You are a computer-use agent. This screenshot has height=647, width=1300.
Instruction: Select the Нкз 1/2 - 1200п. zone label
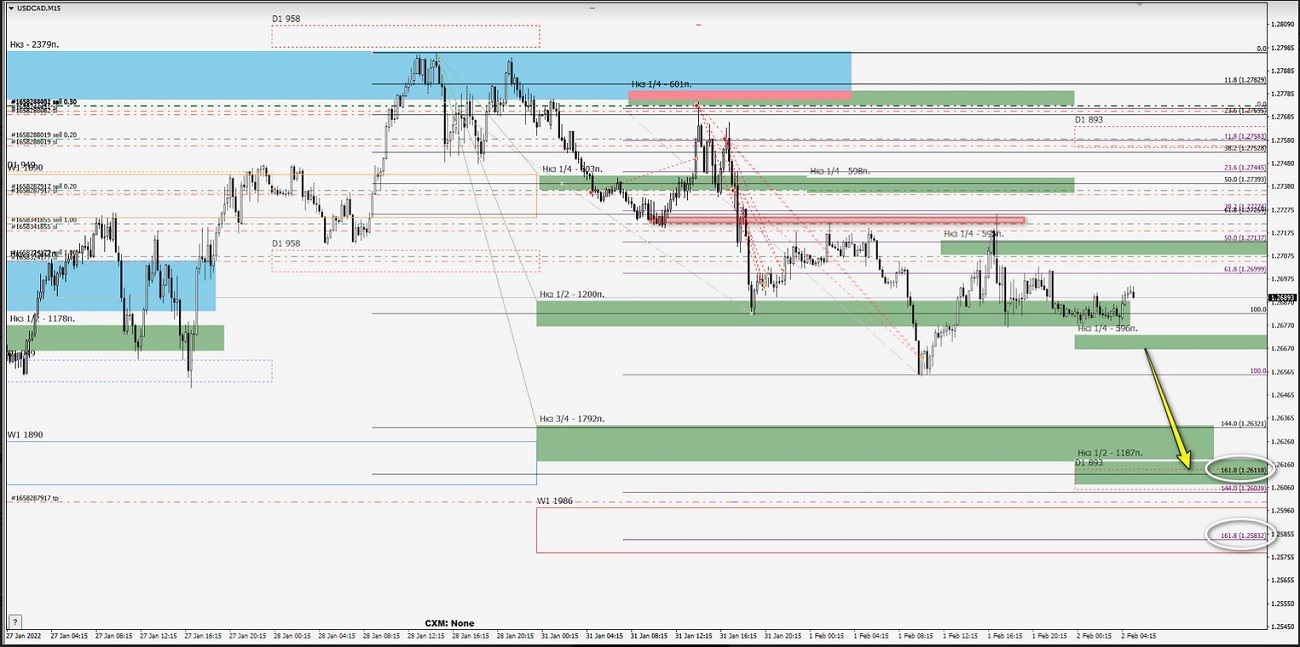[x=571, y=295]
